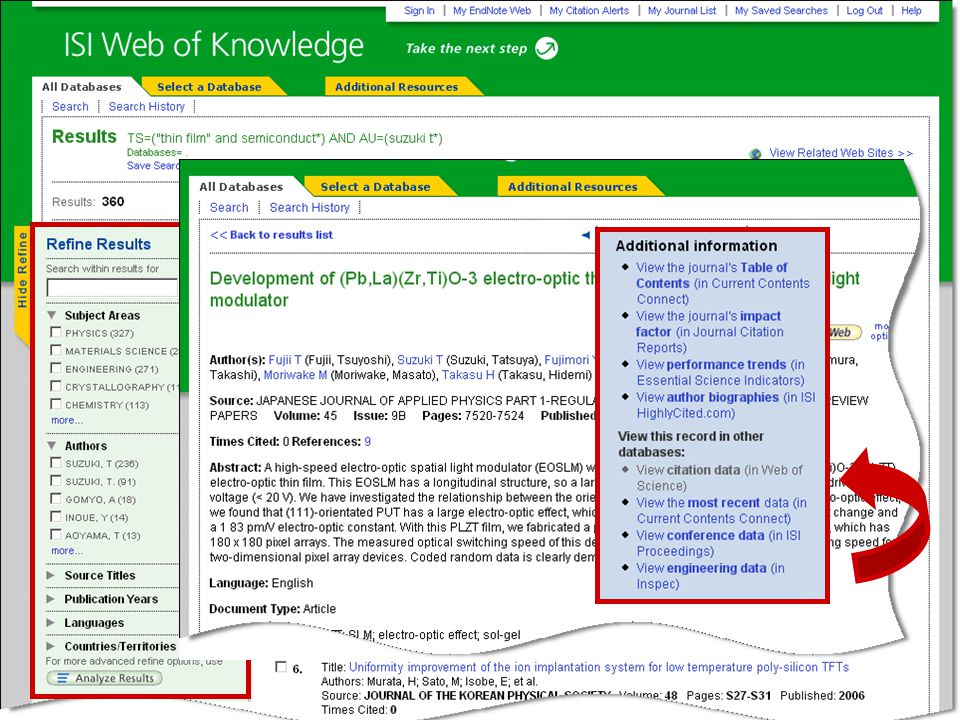Open Search History in record window

[x=310, y=208]
